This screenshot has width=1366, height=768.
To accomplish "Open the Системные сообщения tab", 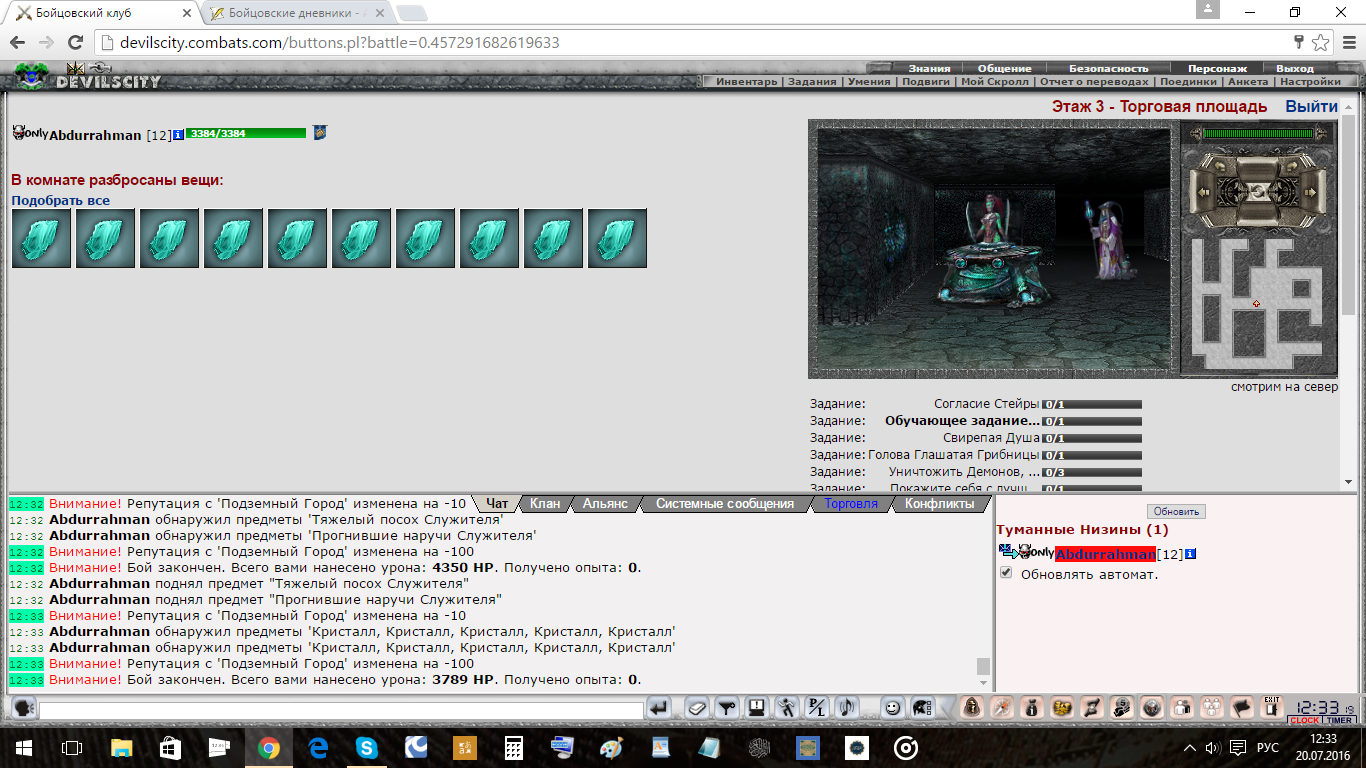I will coord(725,504).
